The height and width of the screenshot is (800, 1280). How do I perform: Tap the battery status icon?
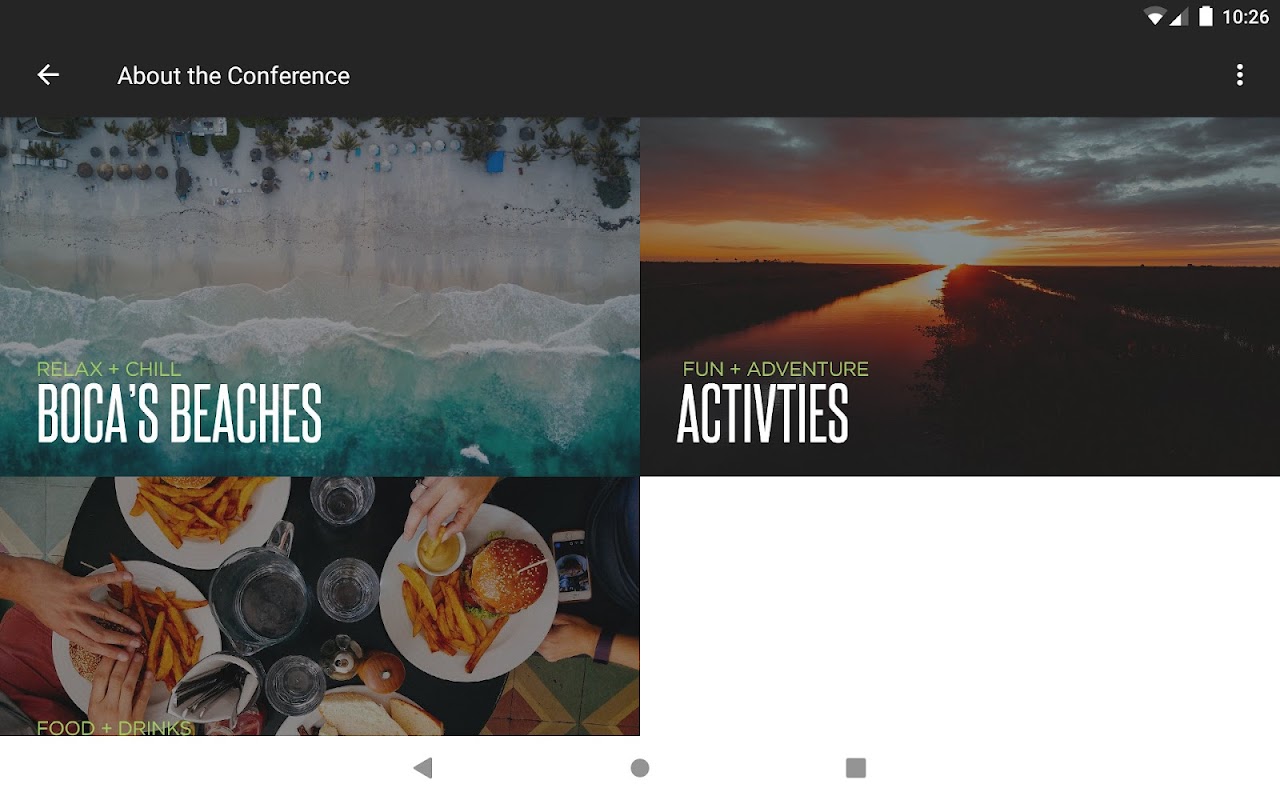click(x=1205, y=16)
